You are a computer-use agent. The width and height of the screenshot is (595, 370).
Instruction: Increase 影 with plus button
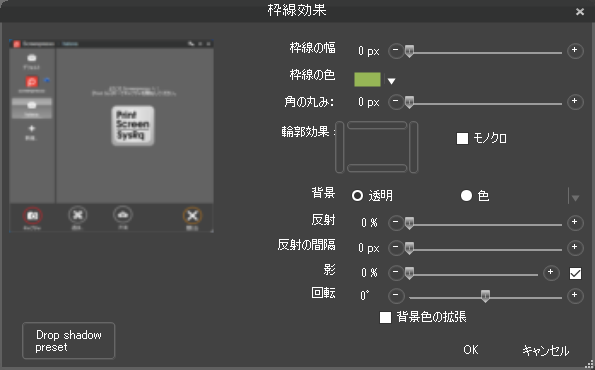551,273
